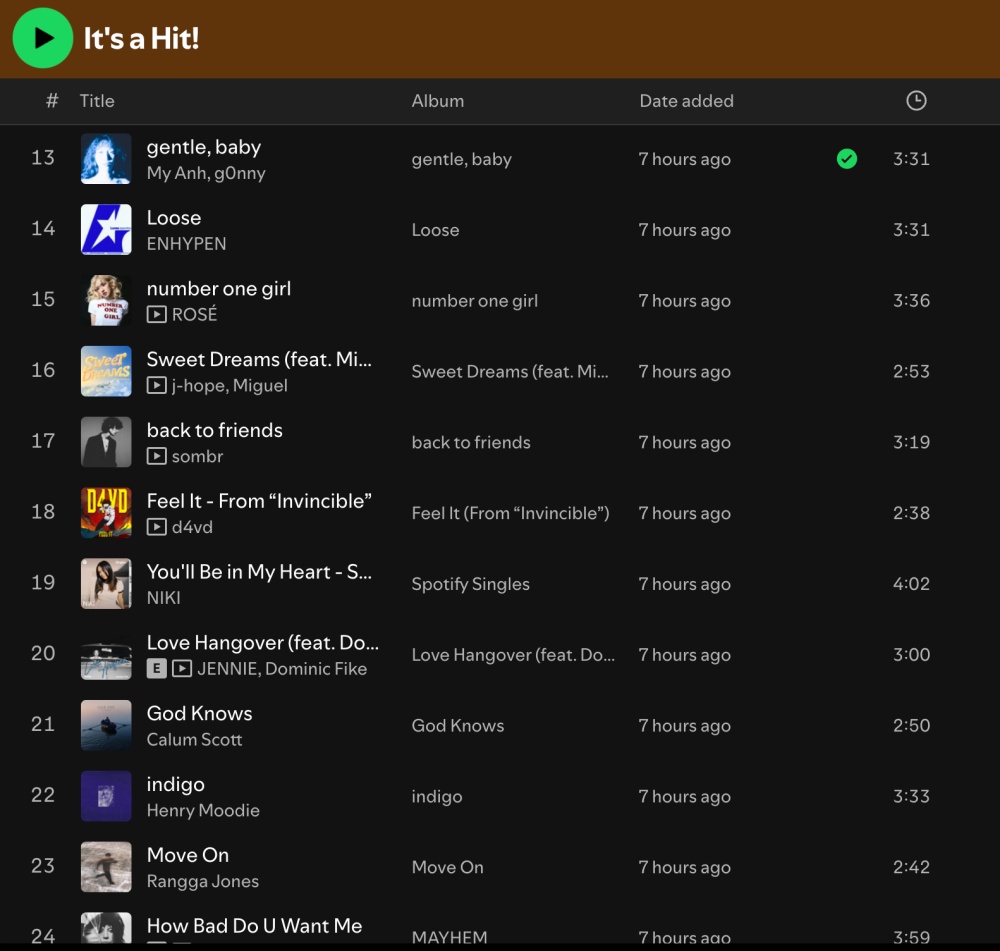
Task: Play the It's a Hit! playlist
Action: coord(43,38)
